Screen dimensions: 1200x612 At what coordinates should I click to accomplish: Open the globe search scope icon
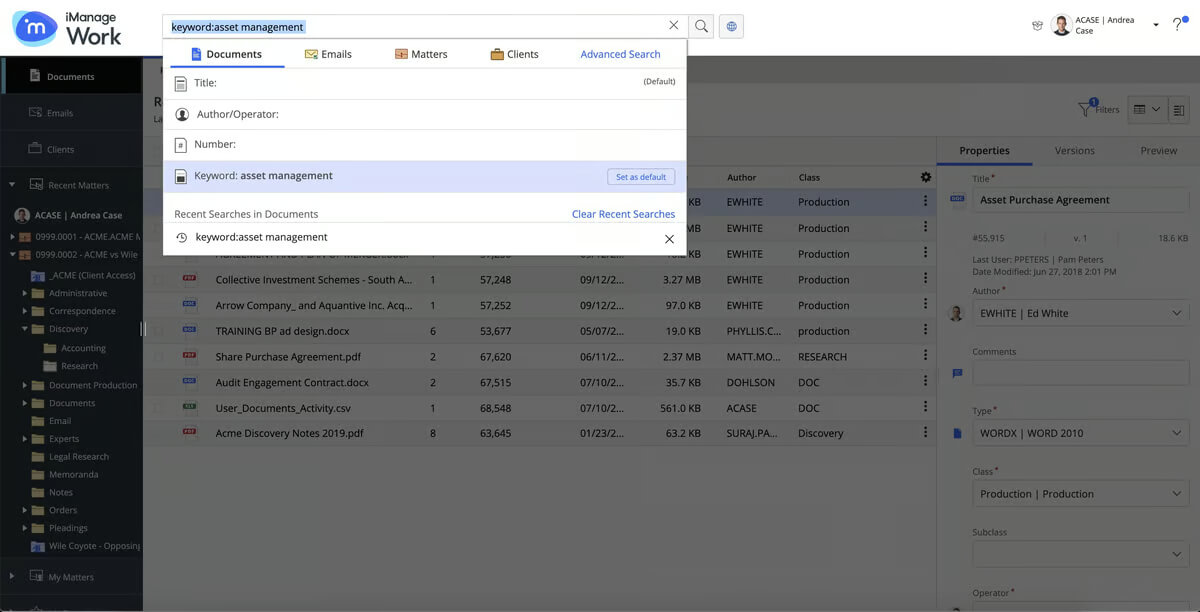(731, 26)
